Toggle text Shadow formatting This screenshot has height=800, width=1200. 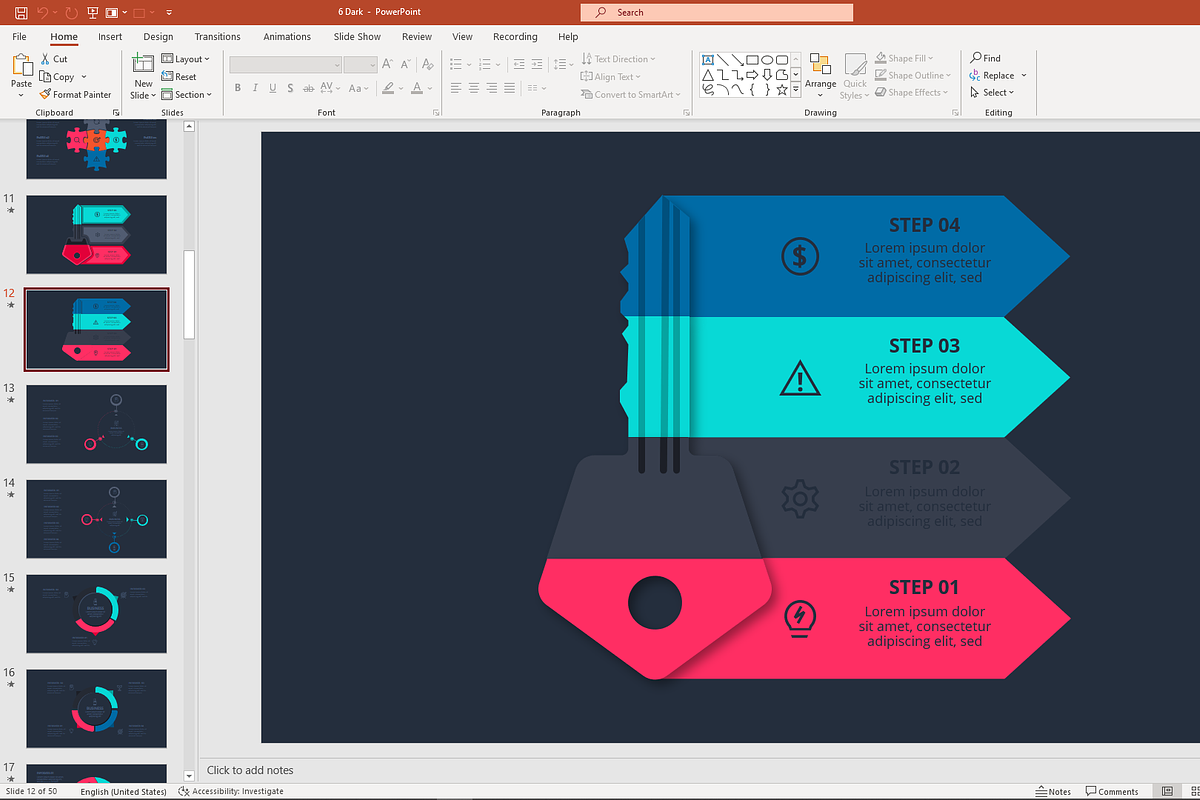[290, 88]
